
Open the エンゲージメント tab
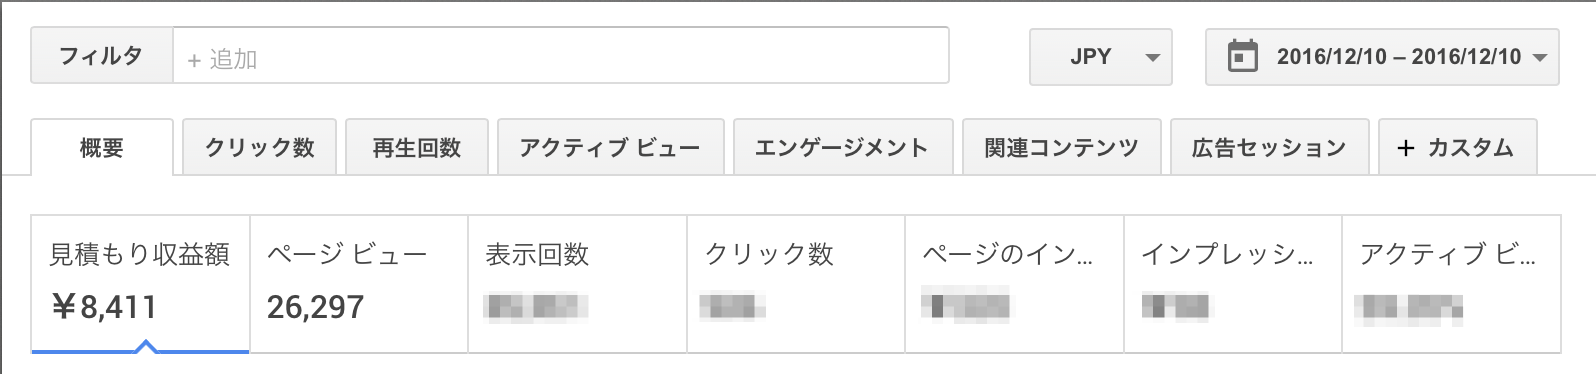(843, 147)
